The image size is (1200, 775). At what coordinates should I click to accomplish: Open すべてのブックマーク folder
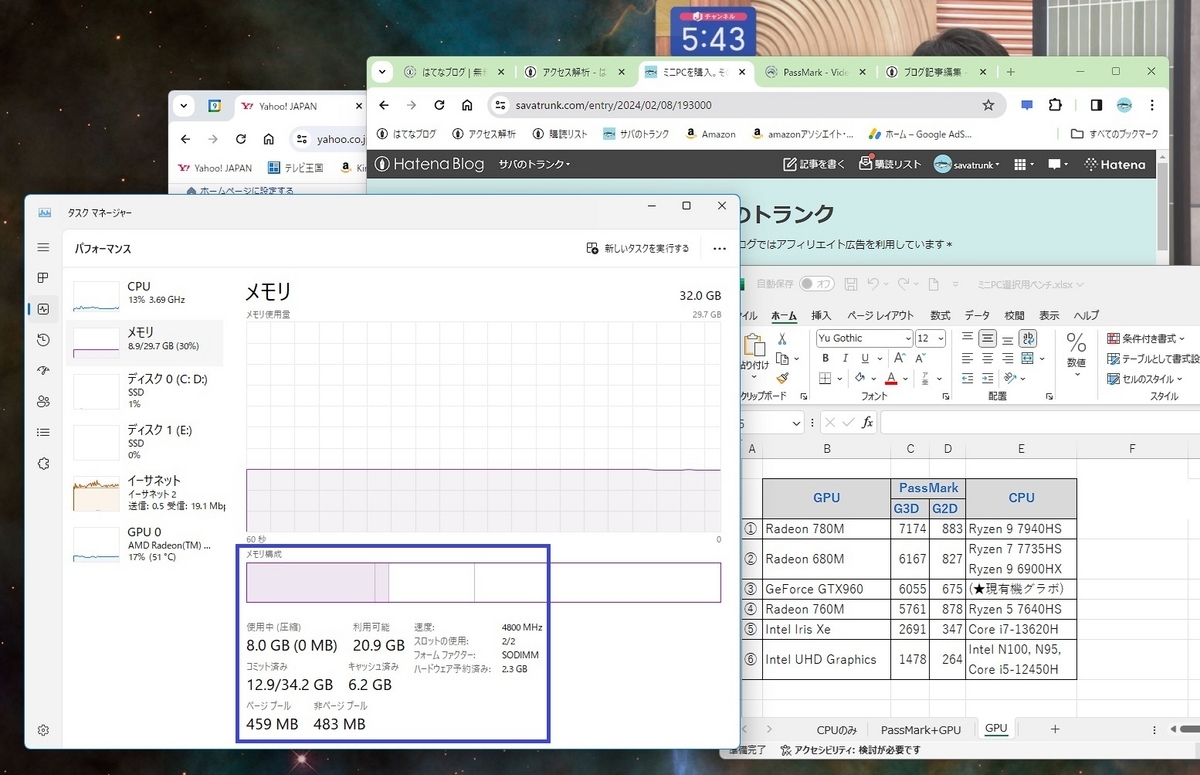point(1114,134)
